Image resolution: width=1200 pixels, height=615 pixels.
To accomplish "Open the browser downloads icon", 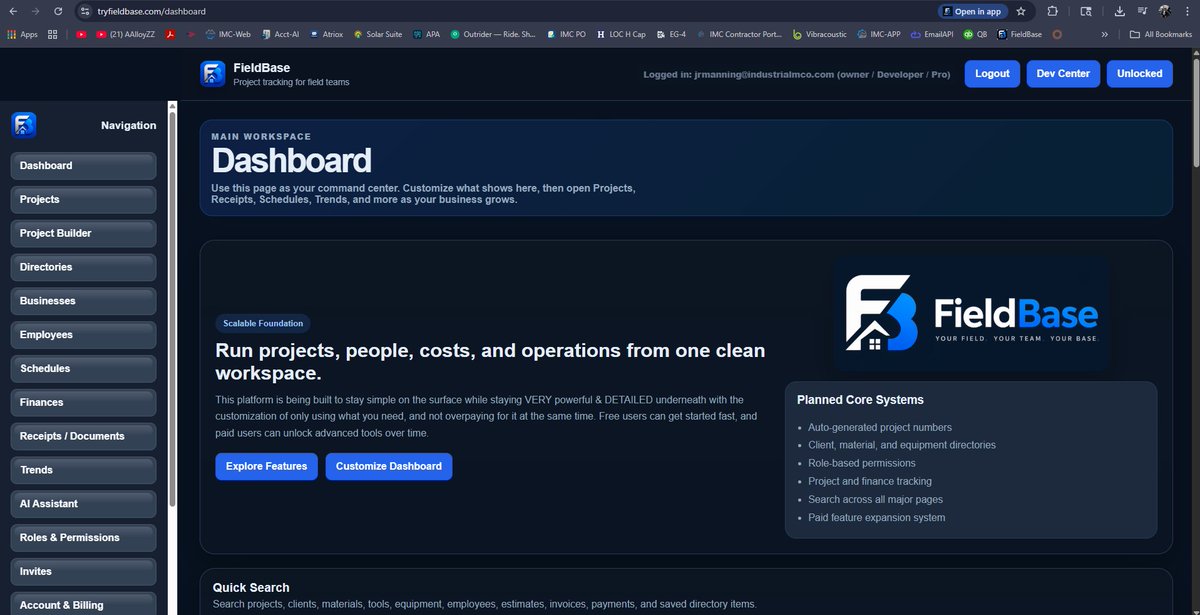I will point(1119,11).
